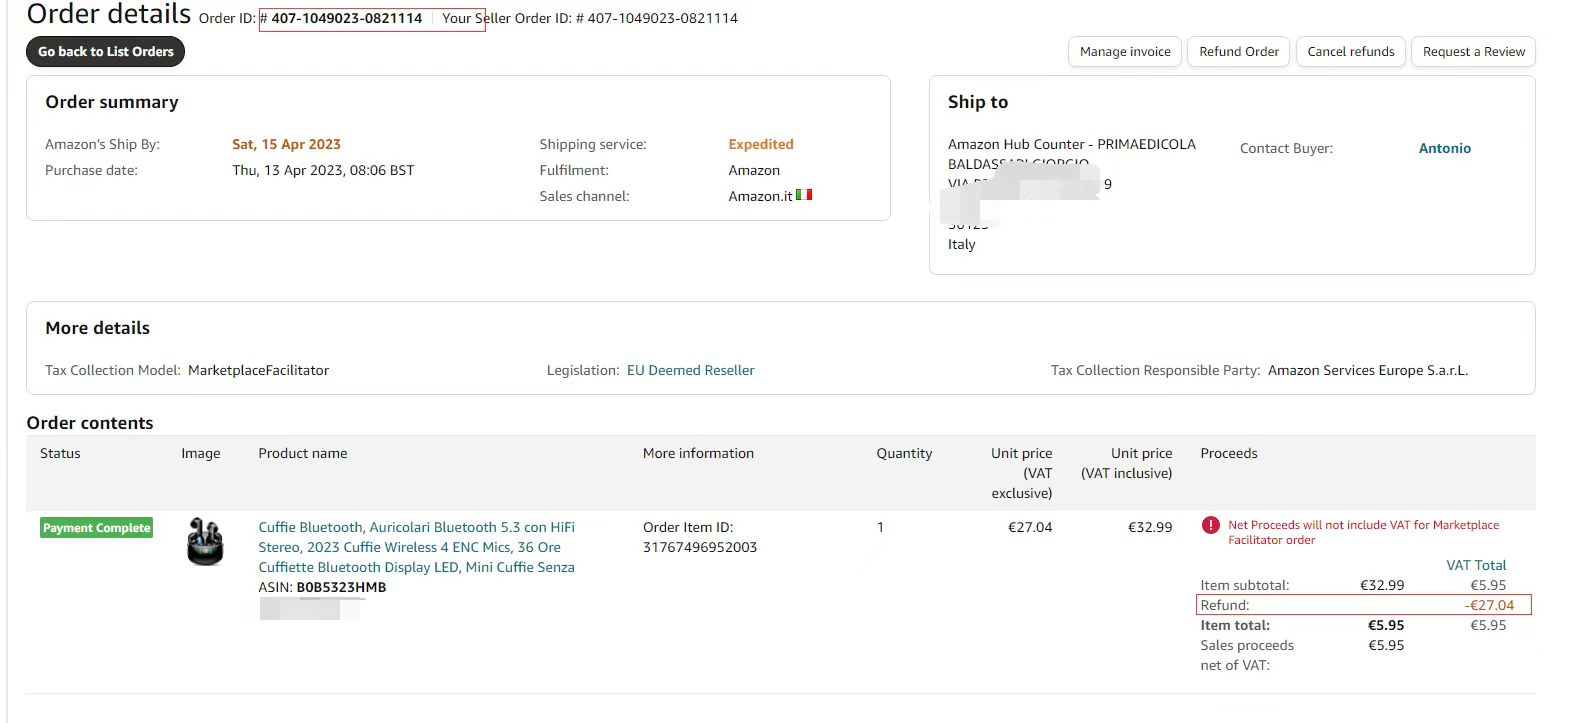Click the Italian flag icon beside Amazon.it
This screenshot has width=1575, height=723.
tap(804, 195)
